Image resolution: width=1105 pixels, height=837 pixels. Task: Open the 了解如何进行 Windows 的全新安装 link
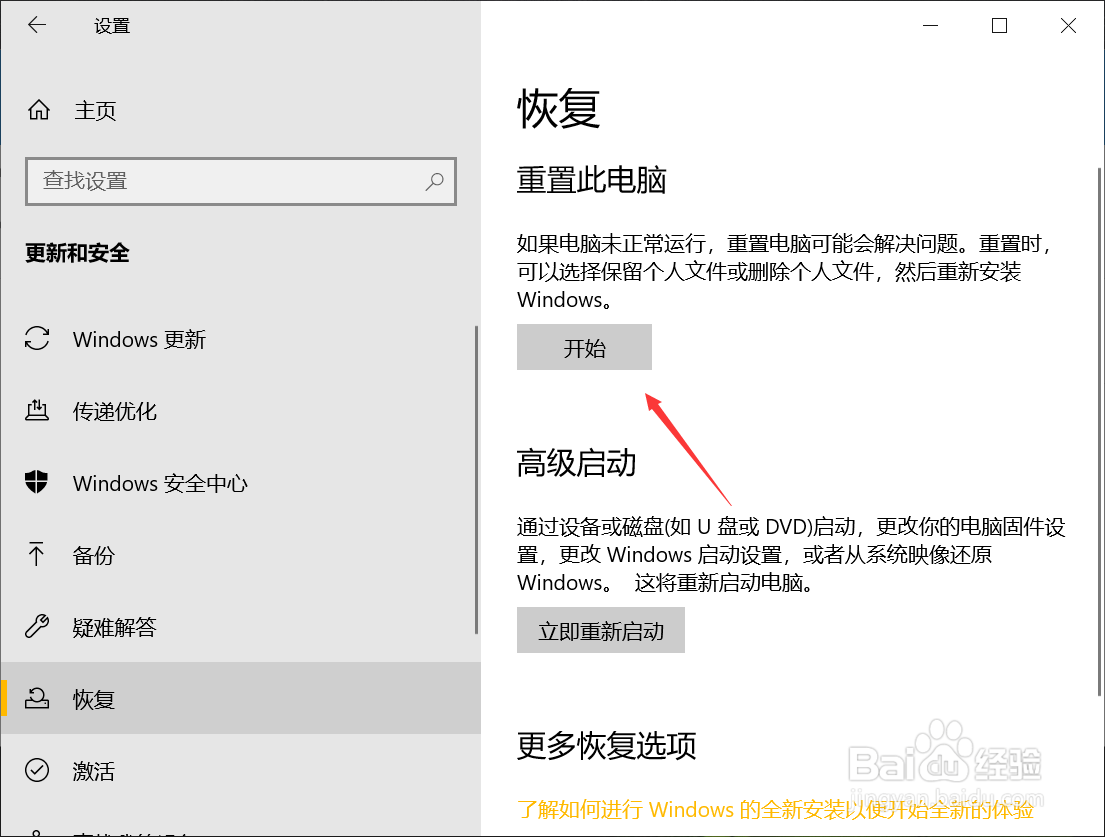[775, 810]
